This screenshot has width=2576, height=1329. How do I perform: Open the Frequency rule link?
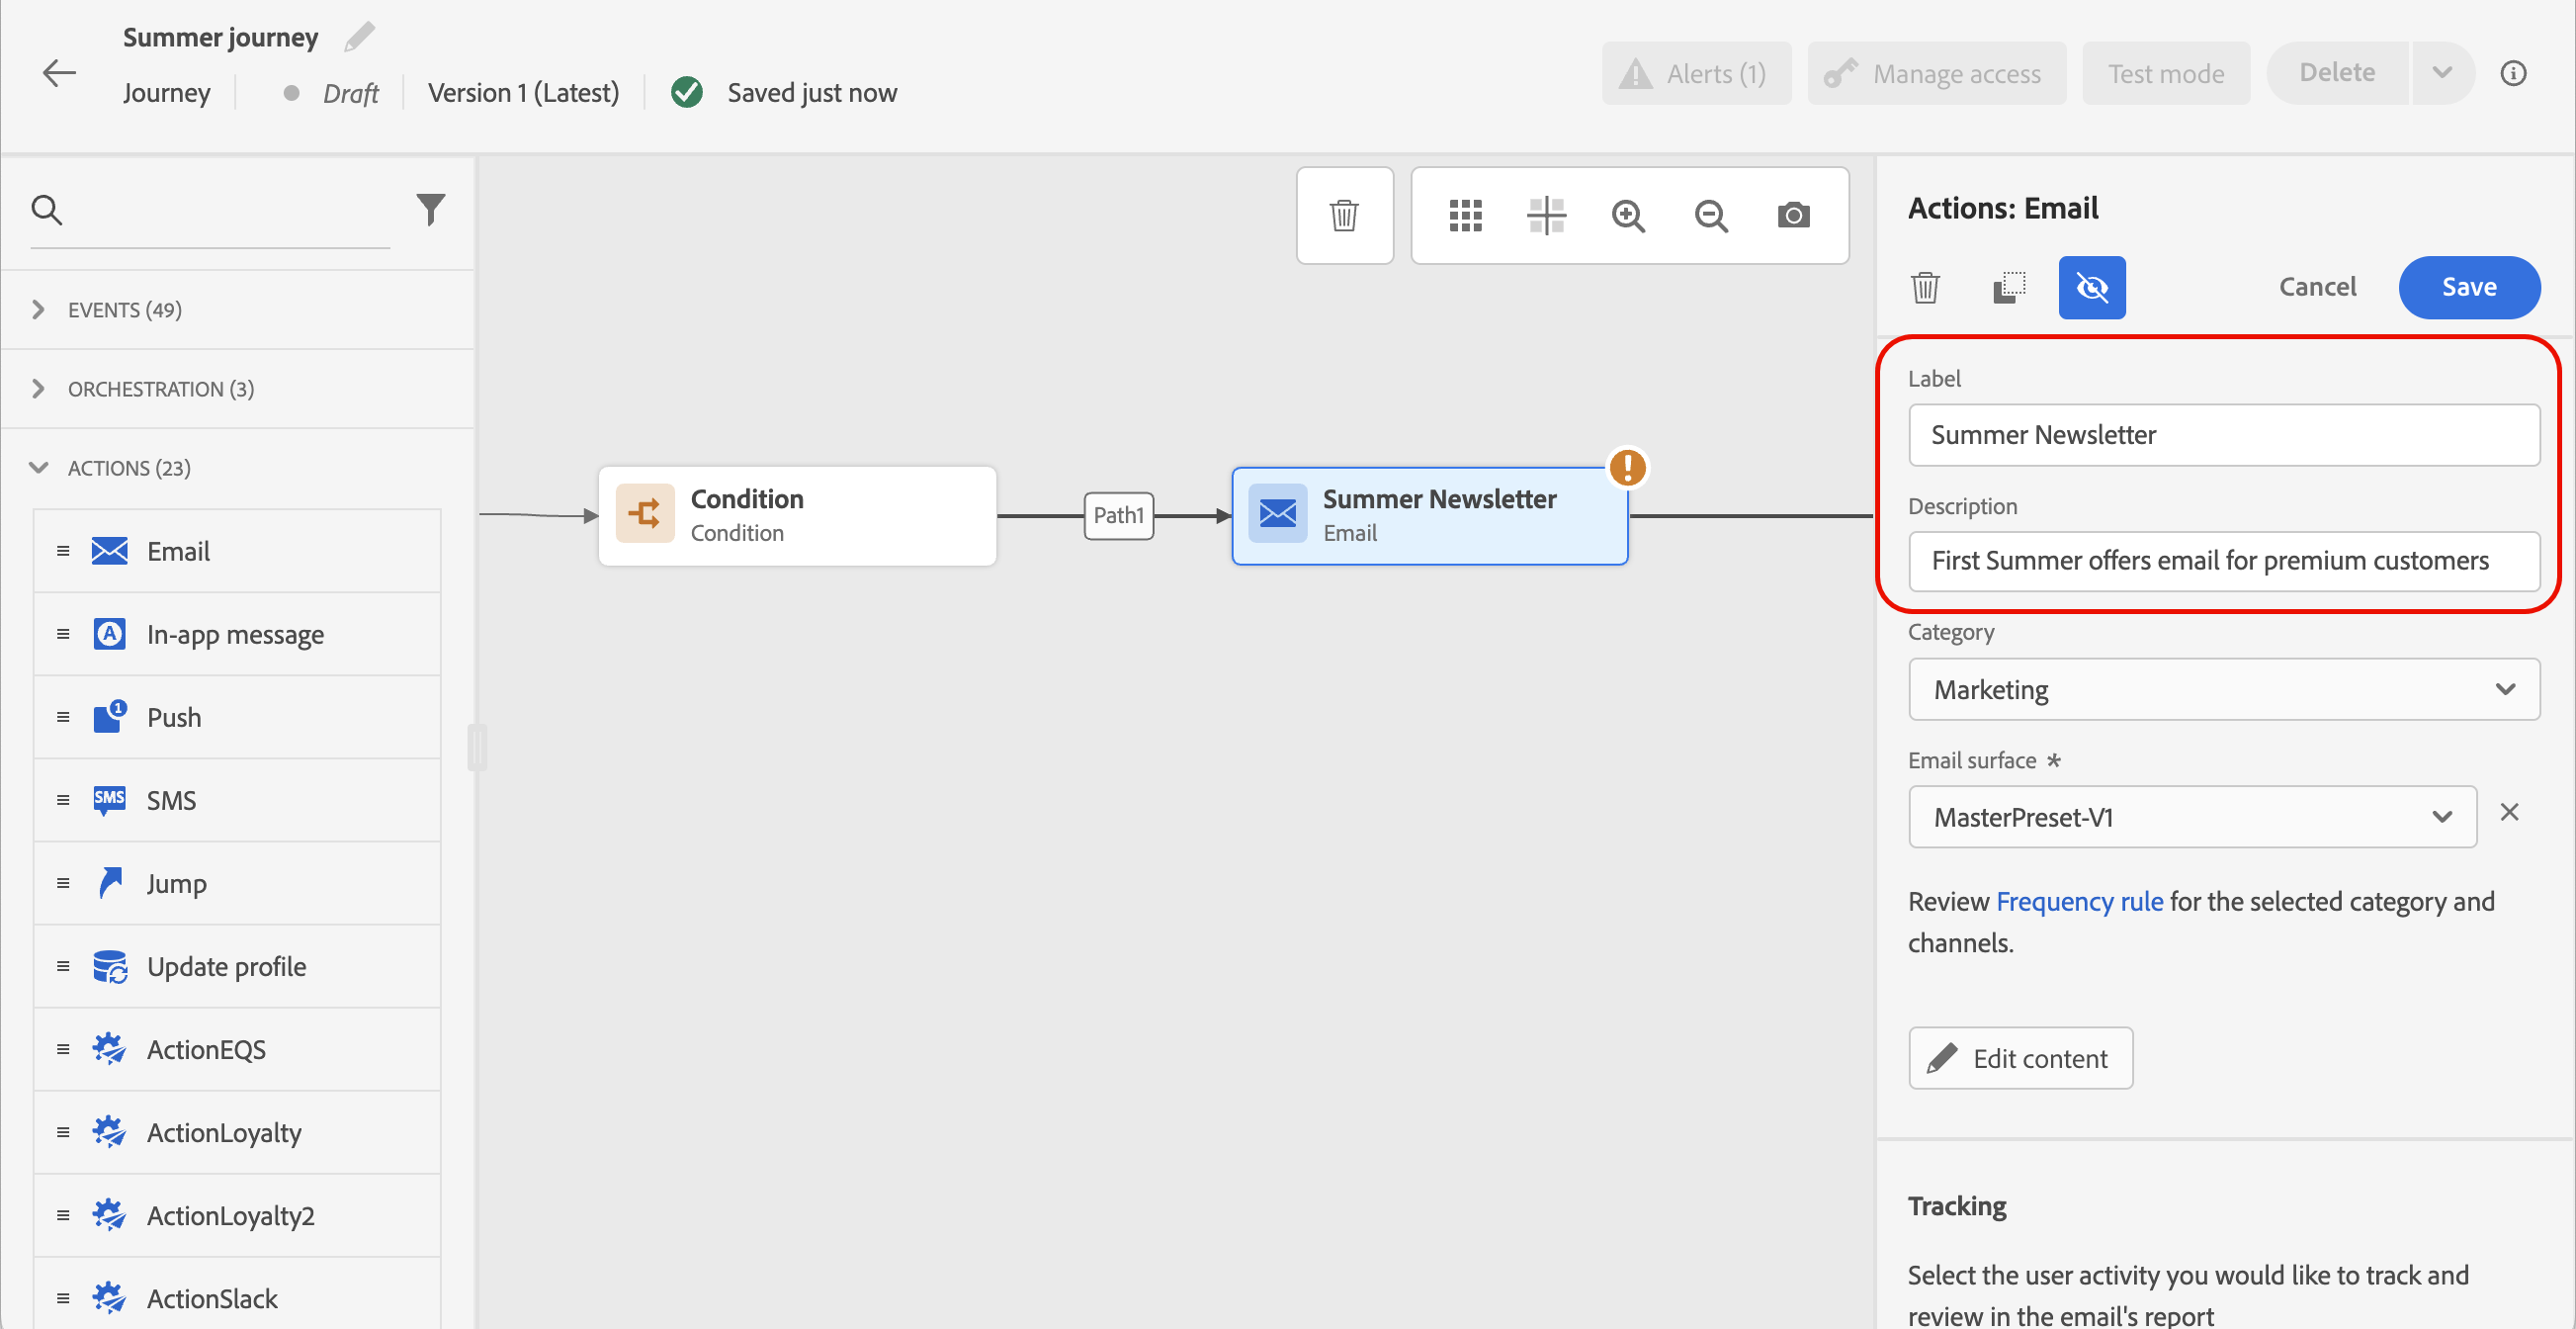click(x=2079, y=901)
